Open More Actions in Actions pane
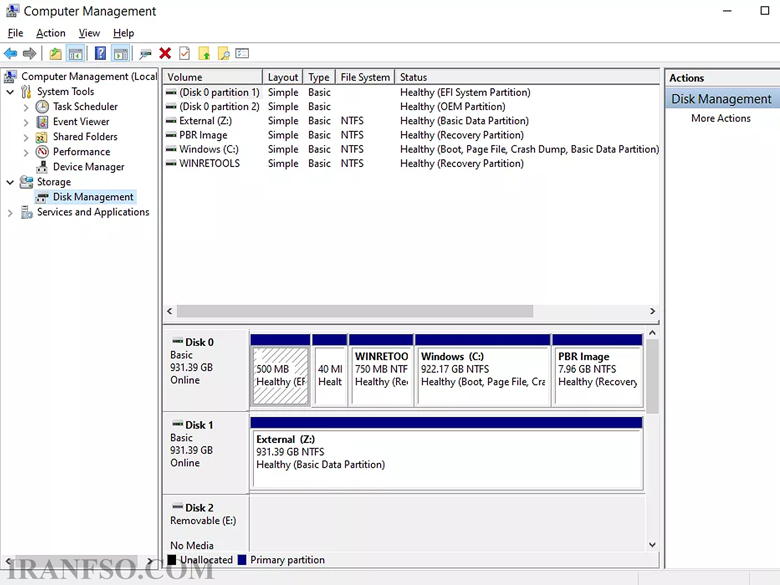This screenshot has height=585, width=780. tap(721, 118)
